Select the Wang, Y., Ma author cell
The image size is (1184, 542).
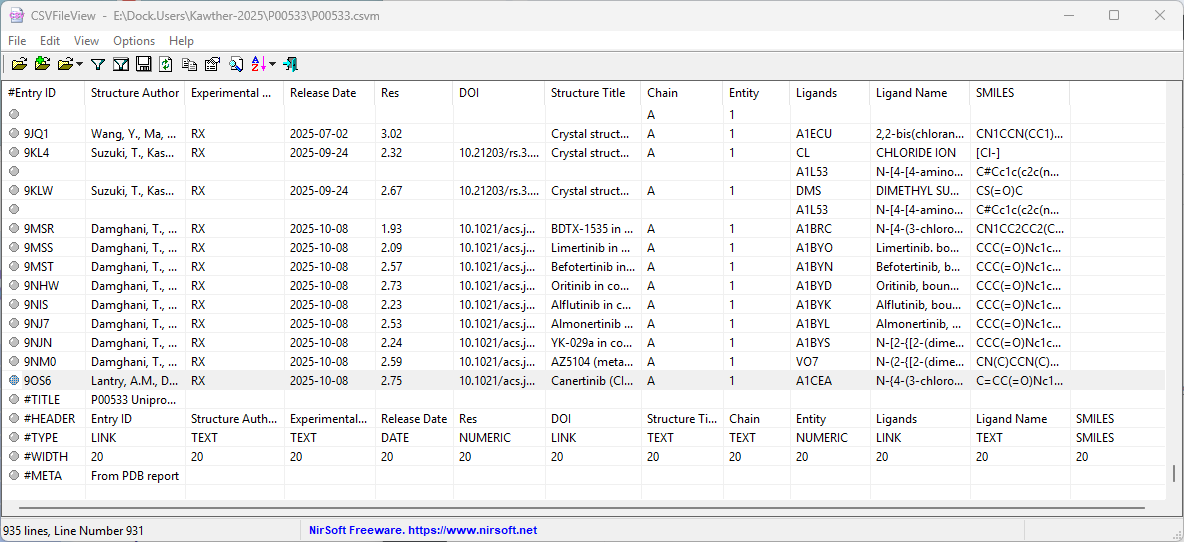135,134
